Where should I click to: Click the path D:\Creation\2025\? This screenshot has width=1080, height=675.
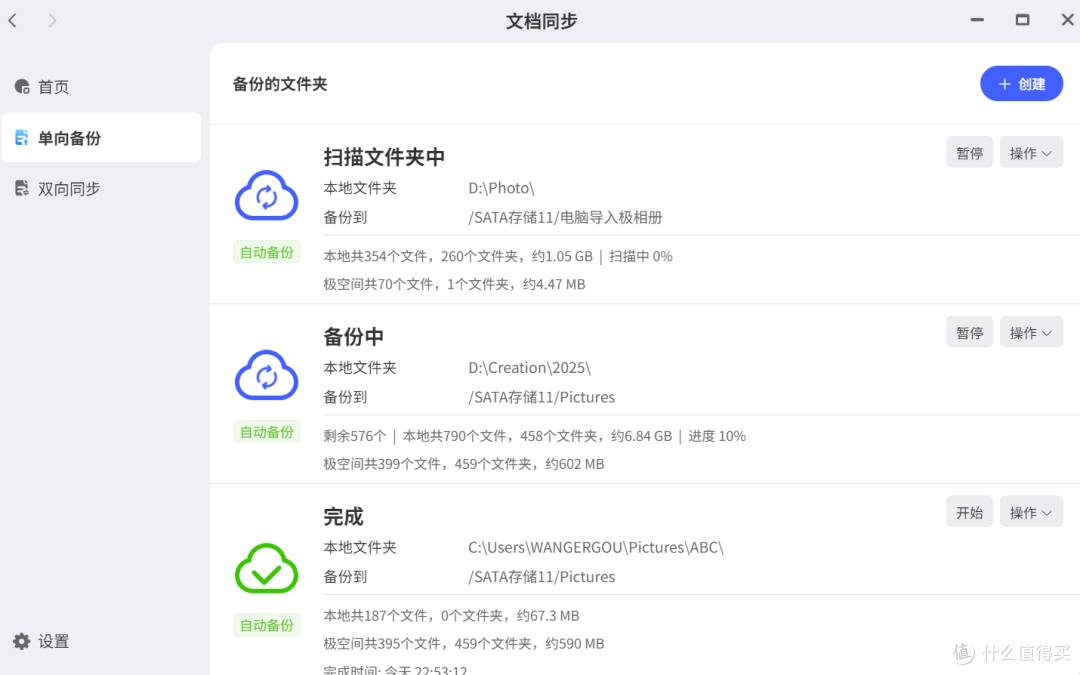coord(530,368)
